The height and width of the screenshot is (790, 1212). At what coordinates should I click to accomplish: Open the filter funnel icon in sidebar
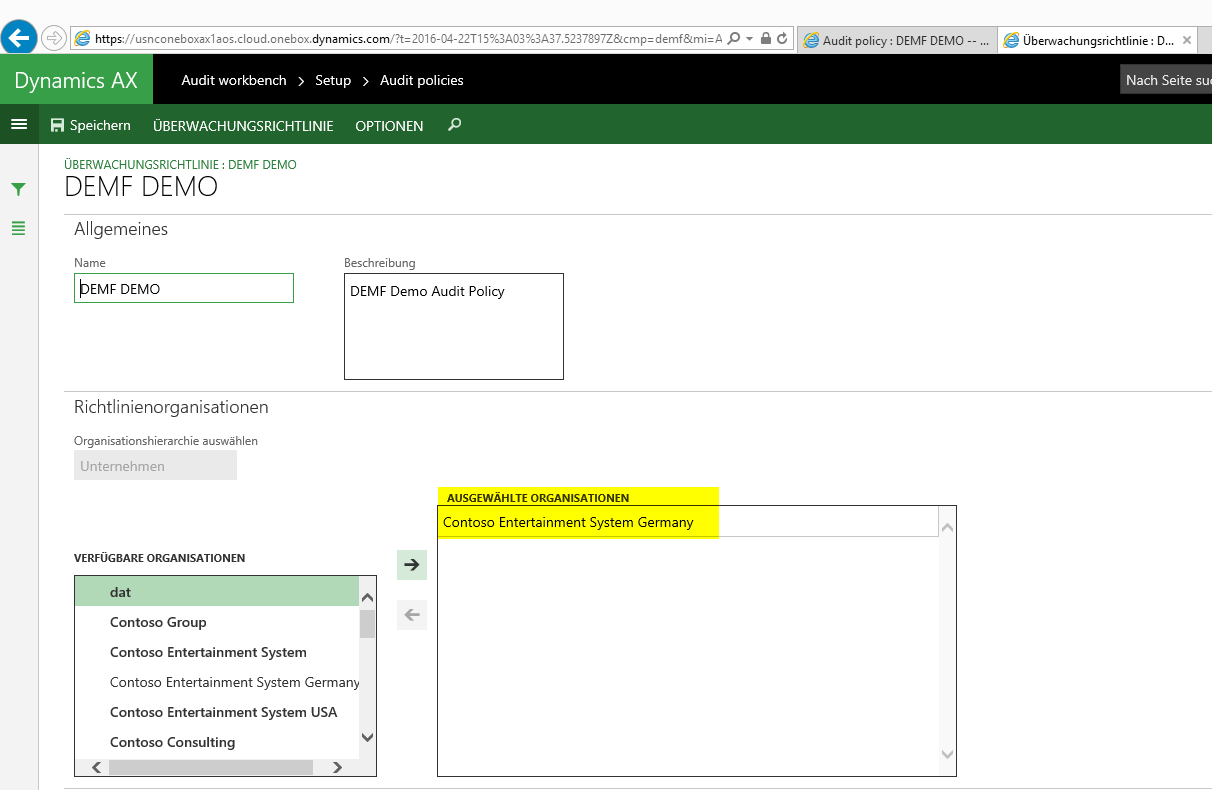(x=18, y=189)
